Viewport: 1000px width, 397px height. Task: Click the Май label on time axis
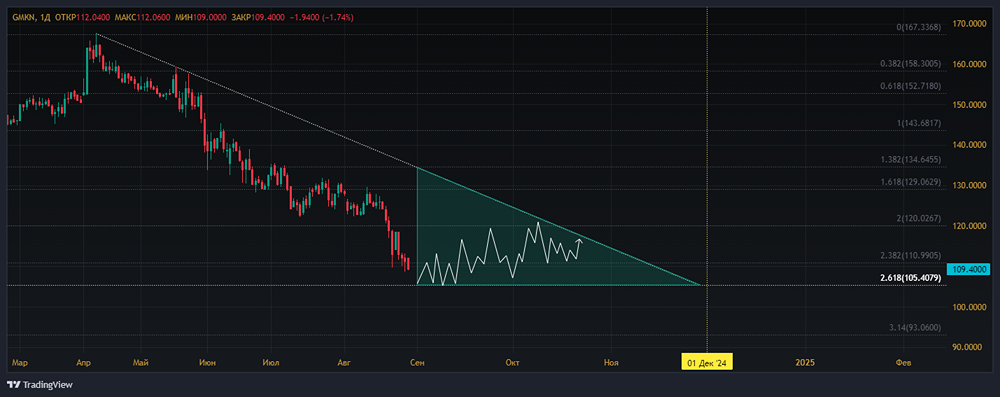coord(141,363)
